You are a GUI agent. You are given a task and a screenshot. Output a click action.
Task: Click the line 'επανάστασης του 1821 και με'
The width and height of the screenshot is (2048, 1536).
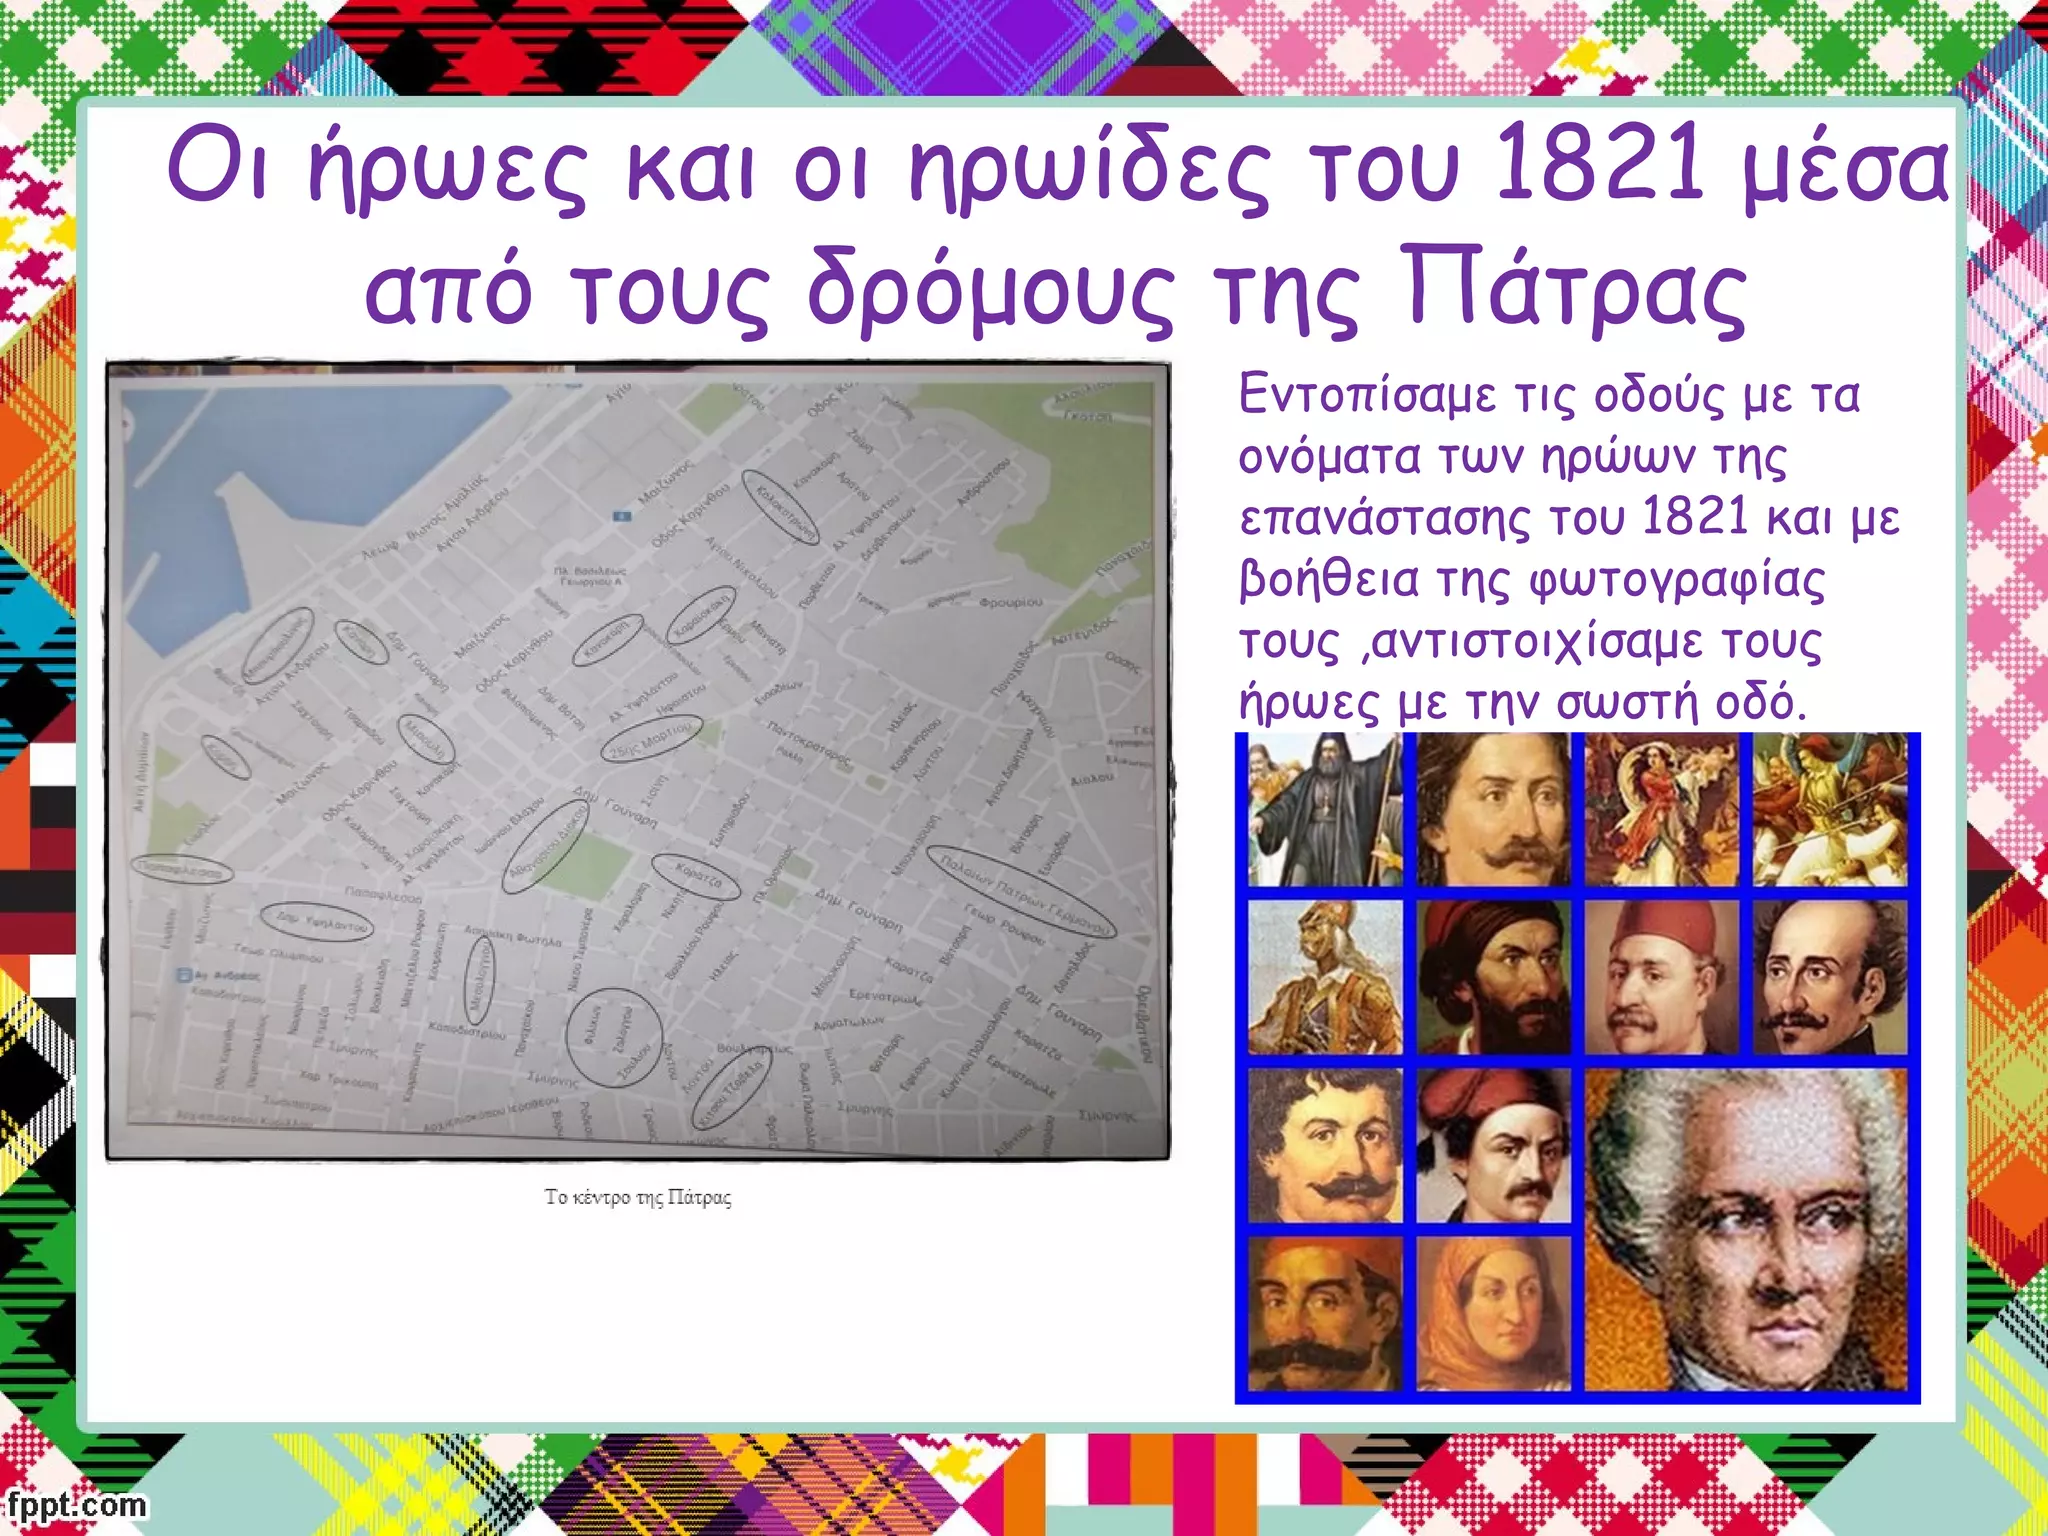point(1569,518)
